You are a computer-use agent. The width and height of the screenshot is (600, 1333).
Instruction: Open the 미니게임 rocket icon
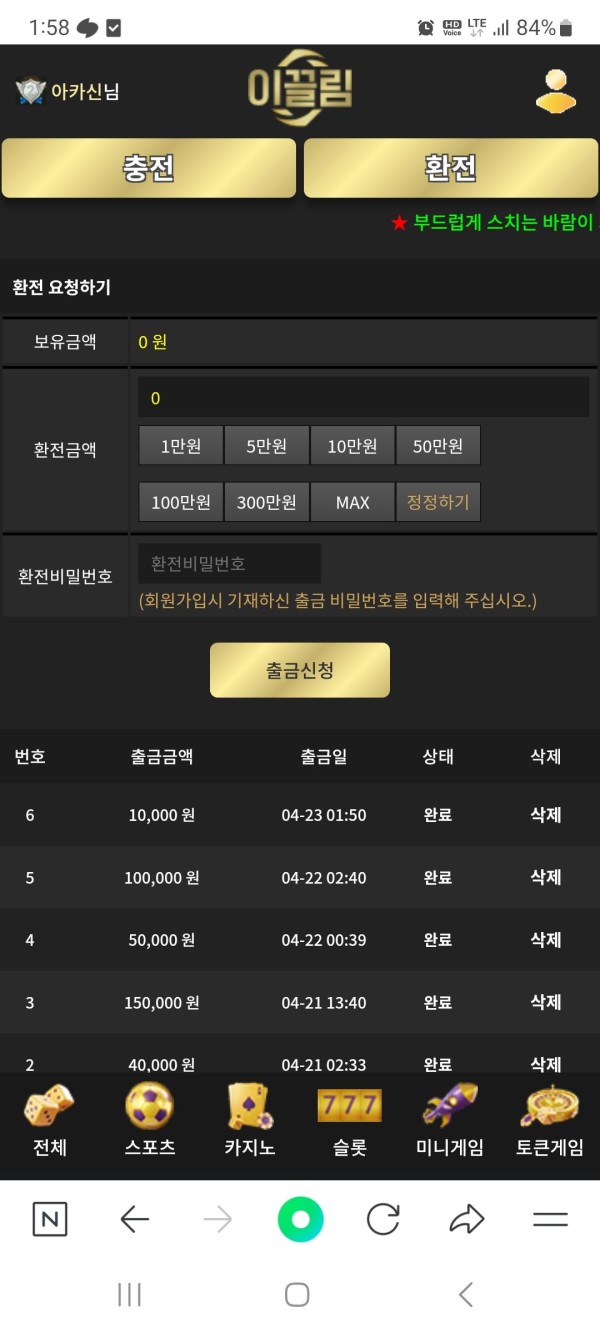450,1106
